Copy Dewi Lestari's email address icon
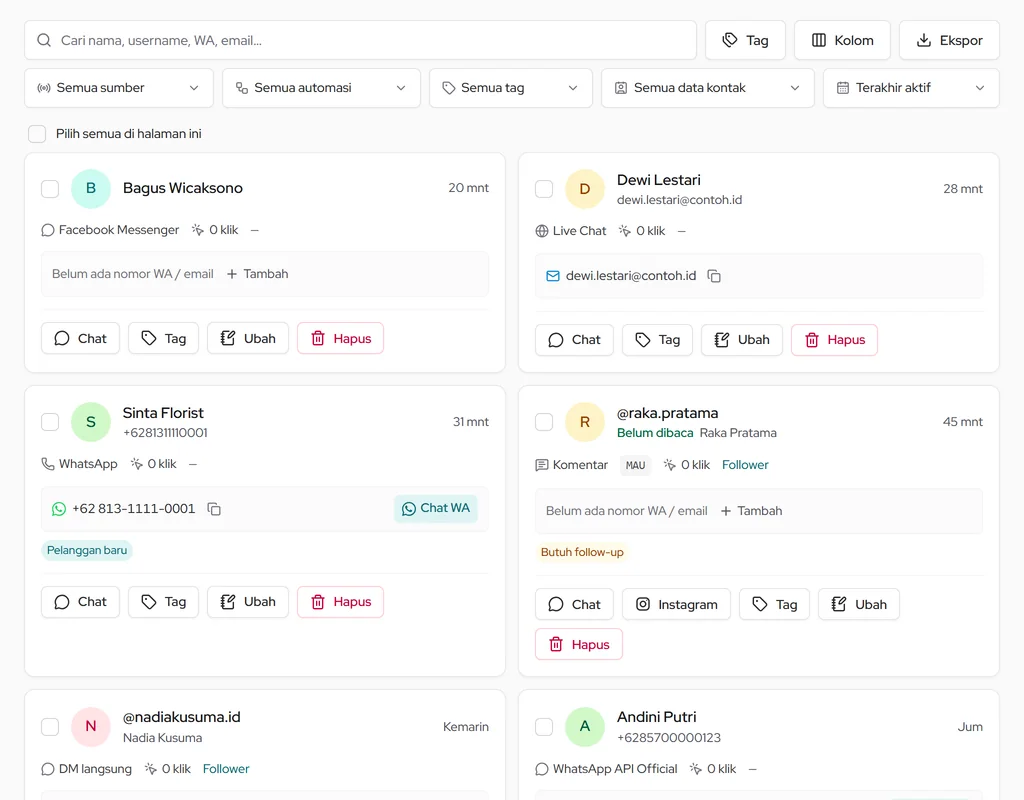 714,276
